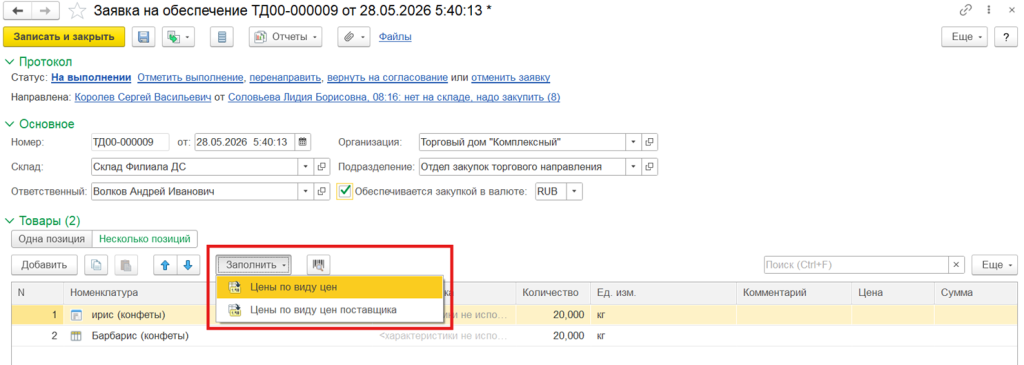Click the document date field
The height and width of the screenshot is (365, 1024).
pos(245,142)
